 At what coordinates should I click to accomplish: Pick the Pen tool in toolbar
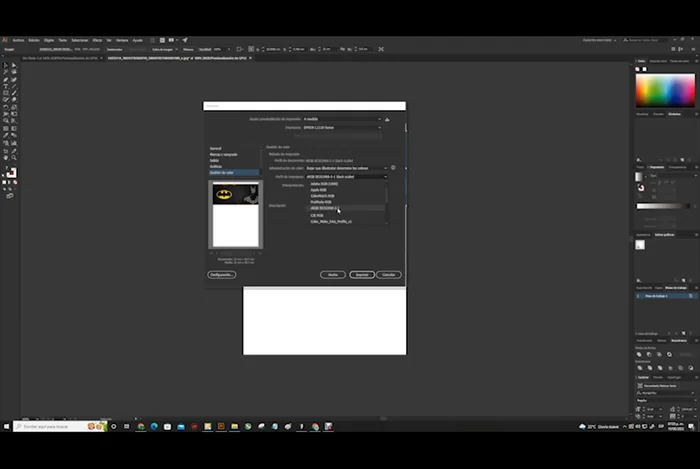point(5,79)
